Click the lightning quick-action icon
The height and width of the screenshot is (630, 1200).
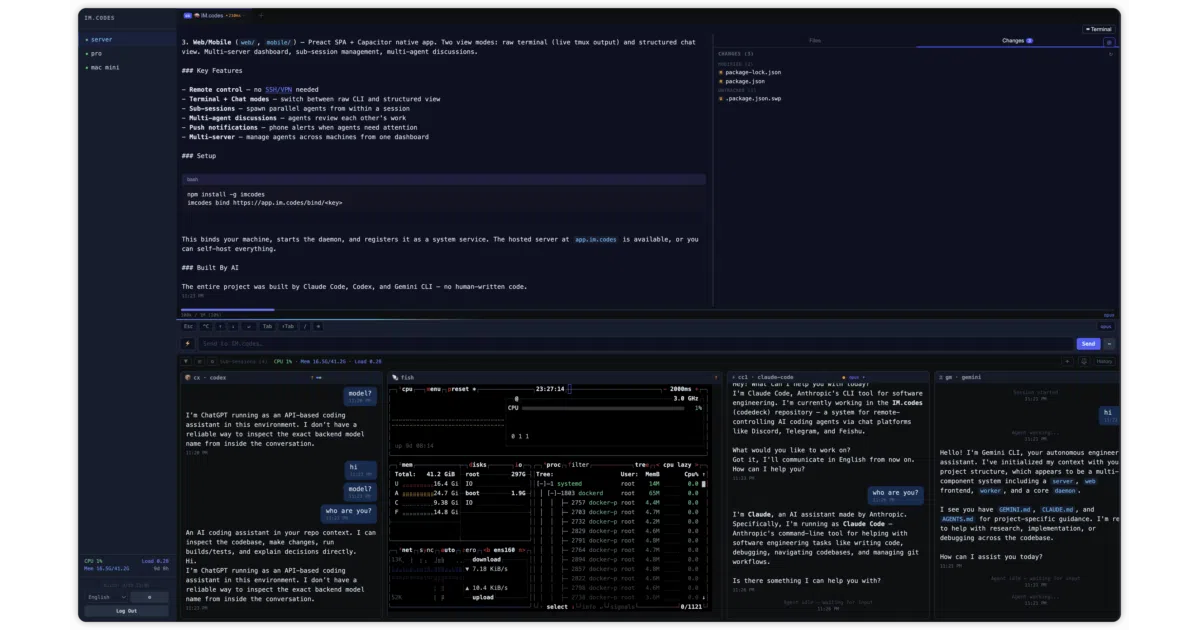tap(187, 344)
